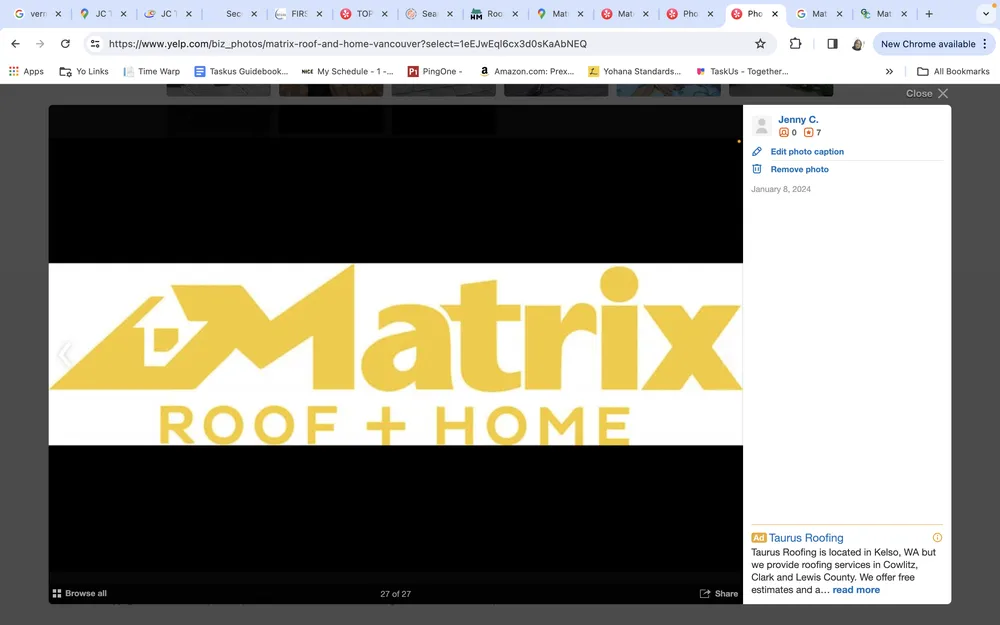
Task: Toggle the Chrome side panel open
Action: point(831,43)
